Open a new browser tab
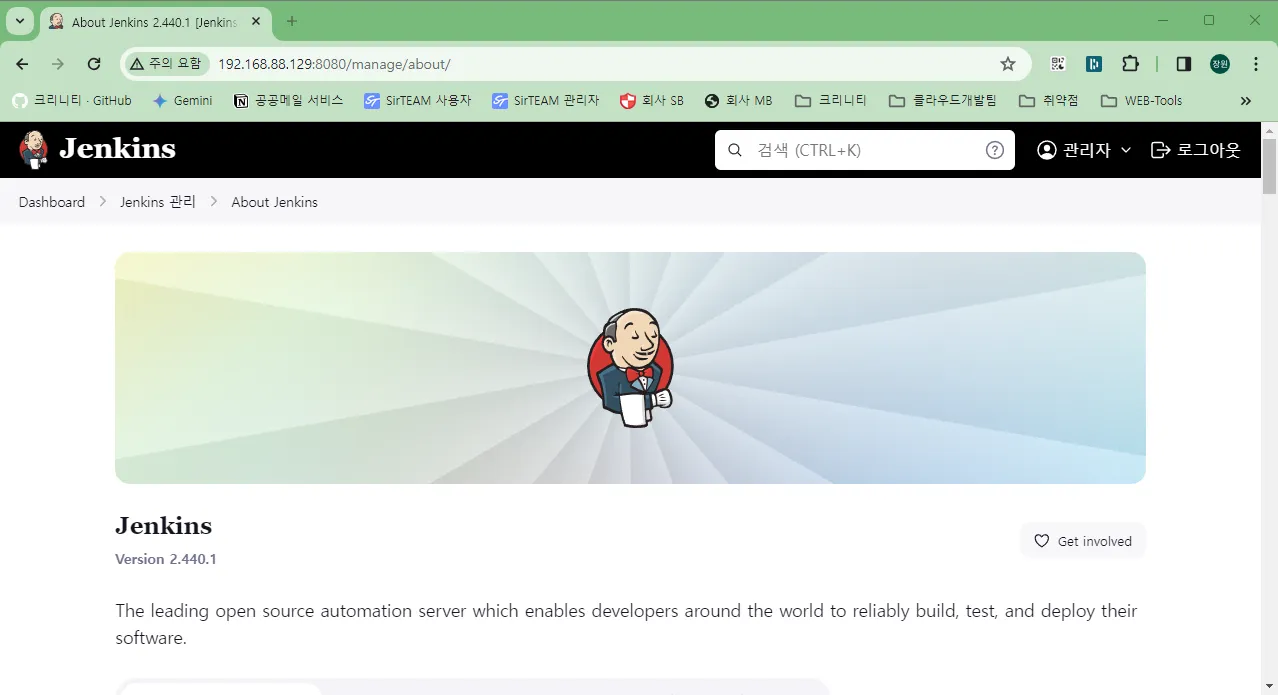 point(292,21)
